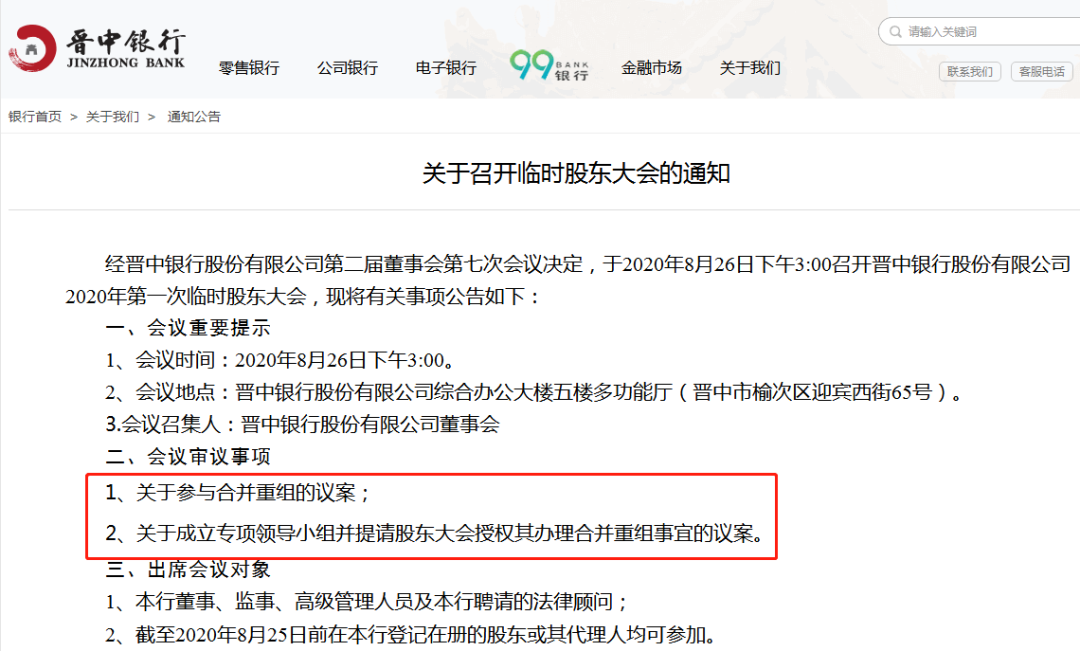Click the 关于召开临时股东大会的通知 title
This screenshot has width=1080, height=651.
pos(576,174)
